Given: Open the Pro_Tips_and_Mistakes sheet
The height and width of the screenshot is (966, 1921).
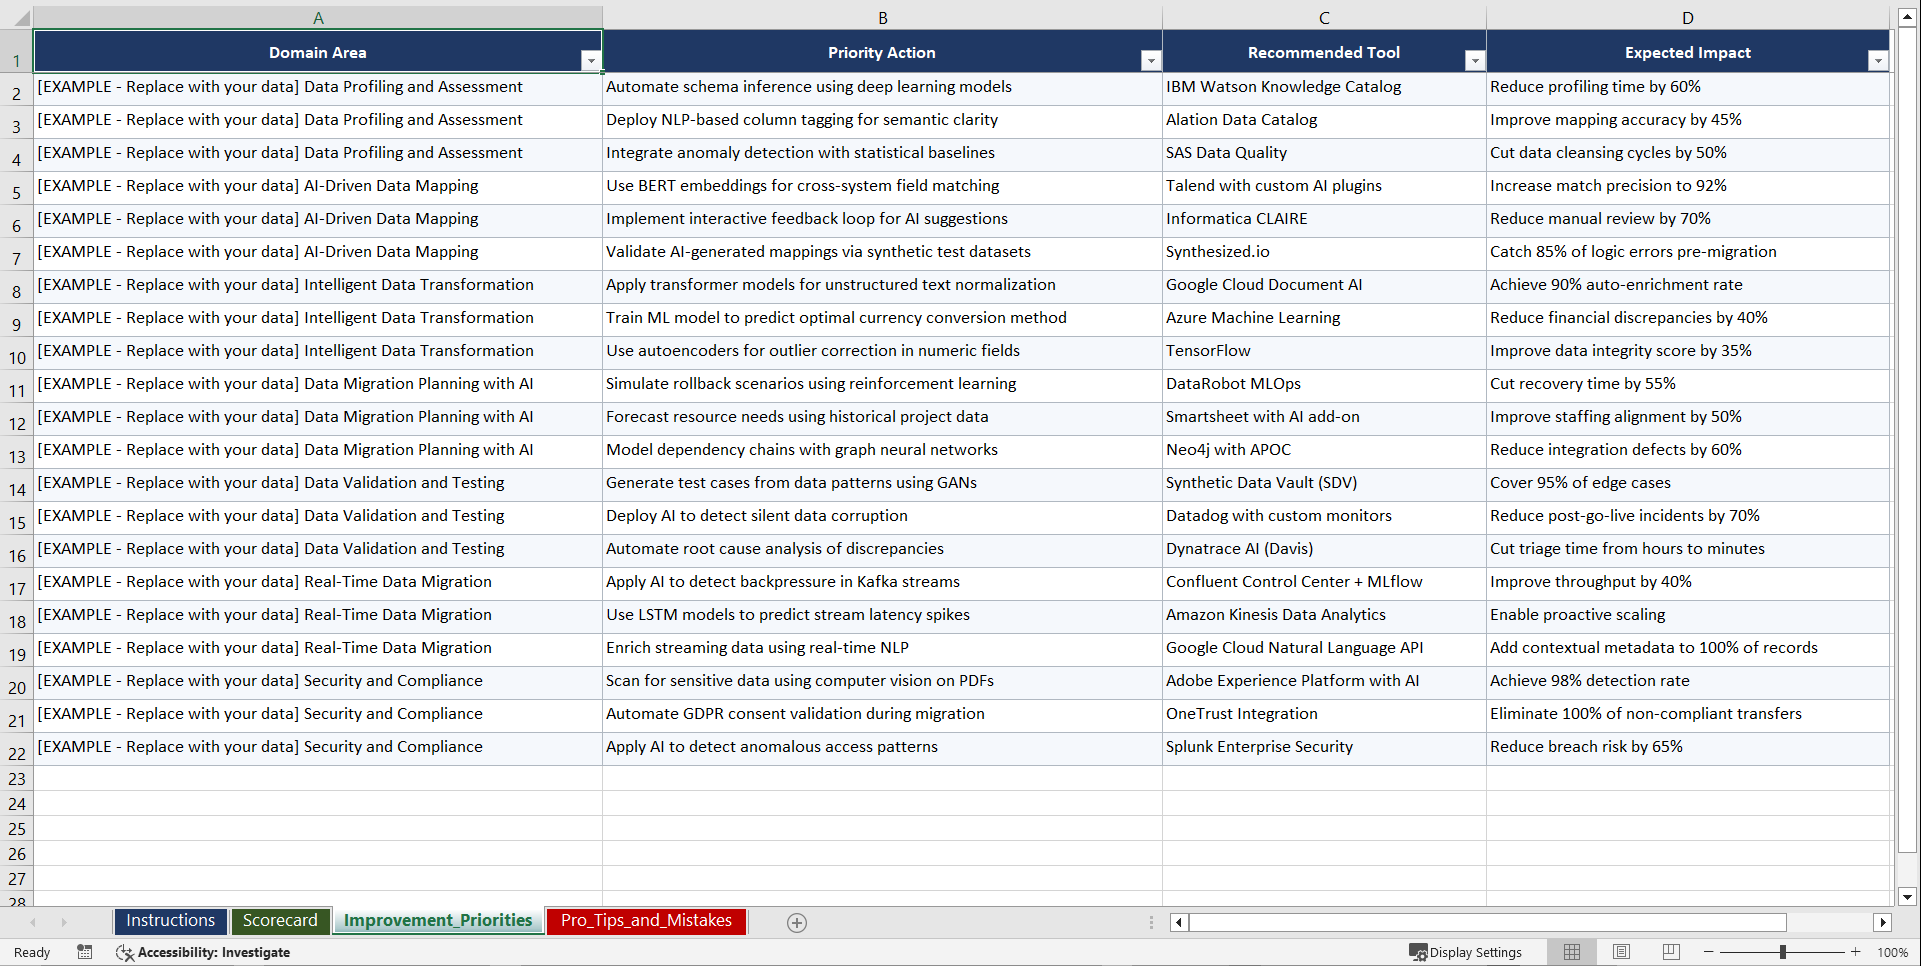Looking at the screenshot, I should click(x=645, y=921).
